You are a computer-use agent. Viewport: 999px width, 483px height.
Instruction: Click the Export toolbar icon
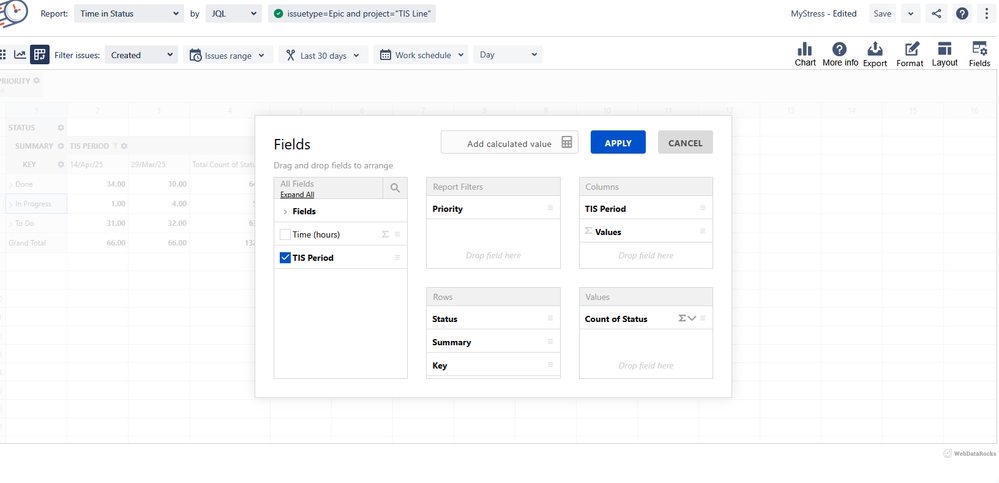875,54
